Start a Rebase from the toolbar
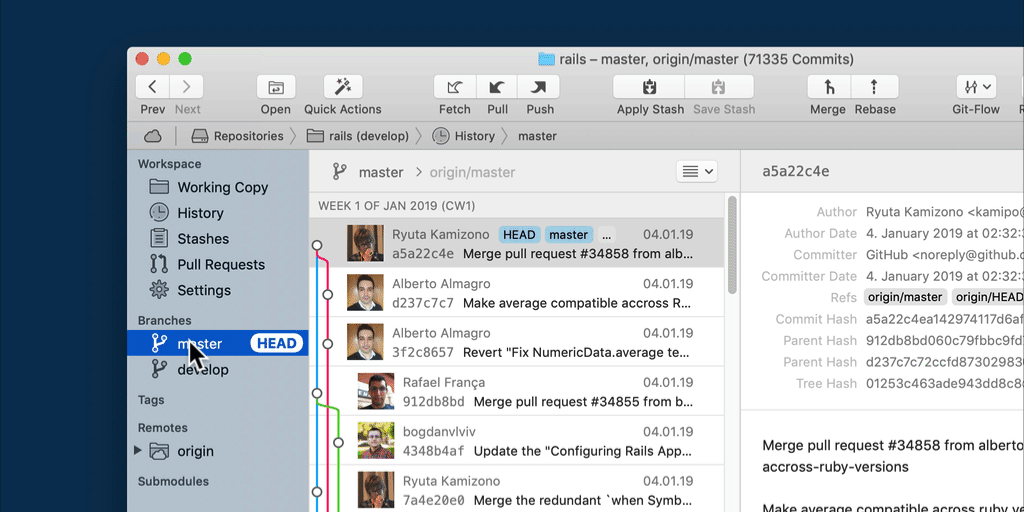This screenshot has width=1024, height=512. pos(875,87)
